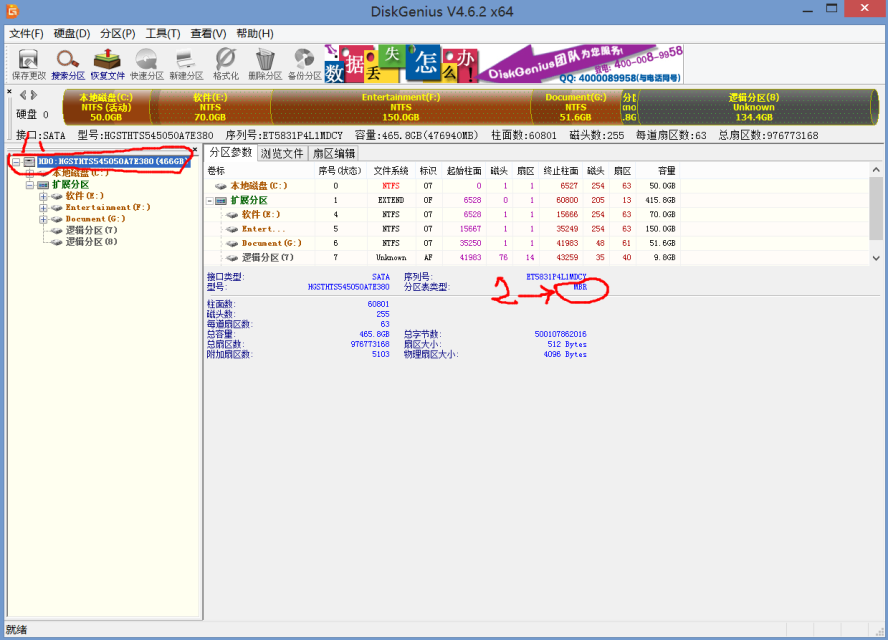Switch to the 浏览文件 tab
Screen dimensions: 888x640
point(282,153)
